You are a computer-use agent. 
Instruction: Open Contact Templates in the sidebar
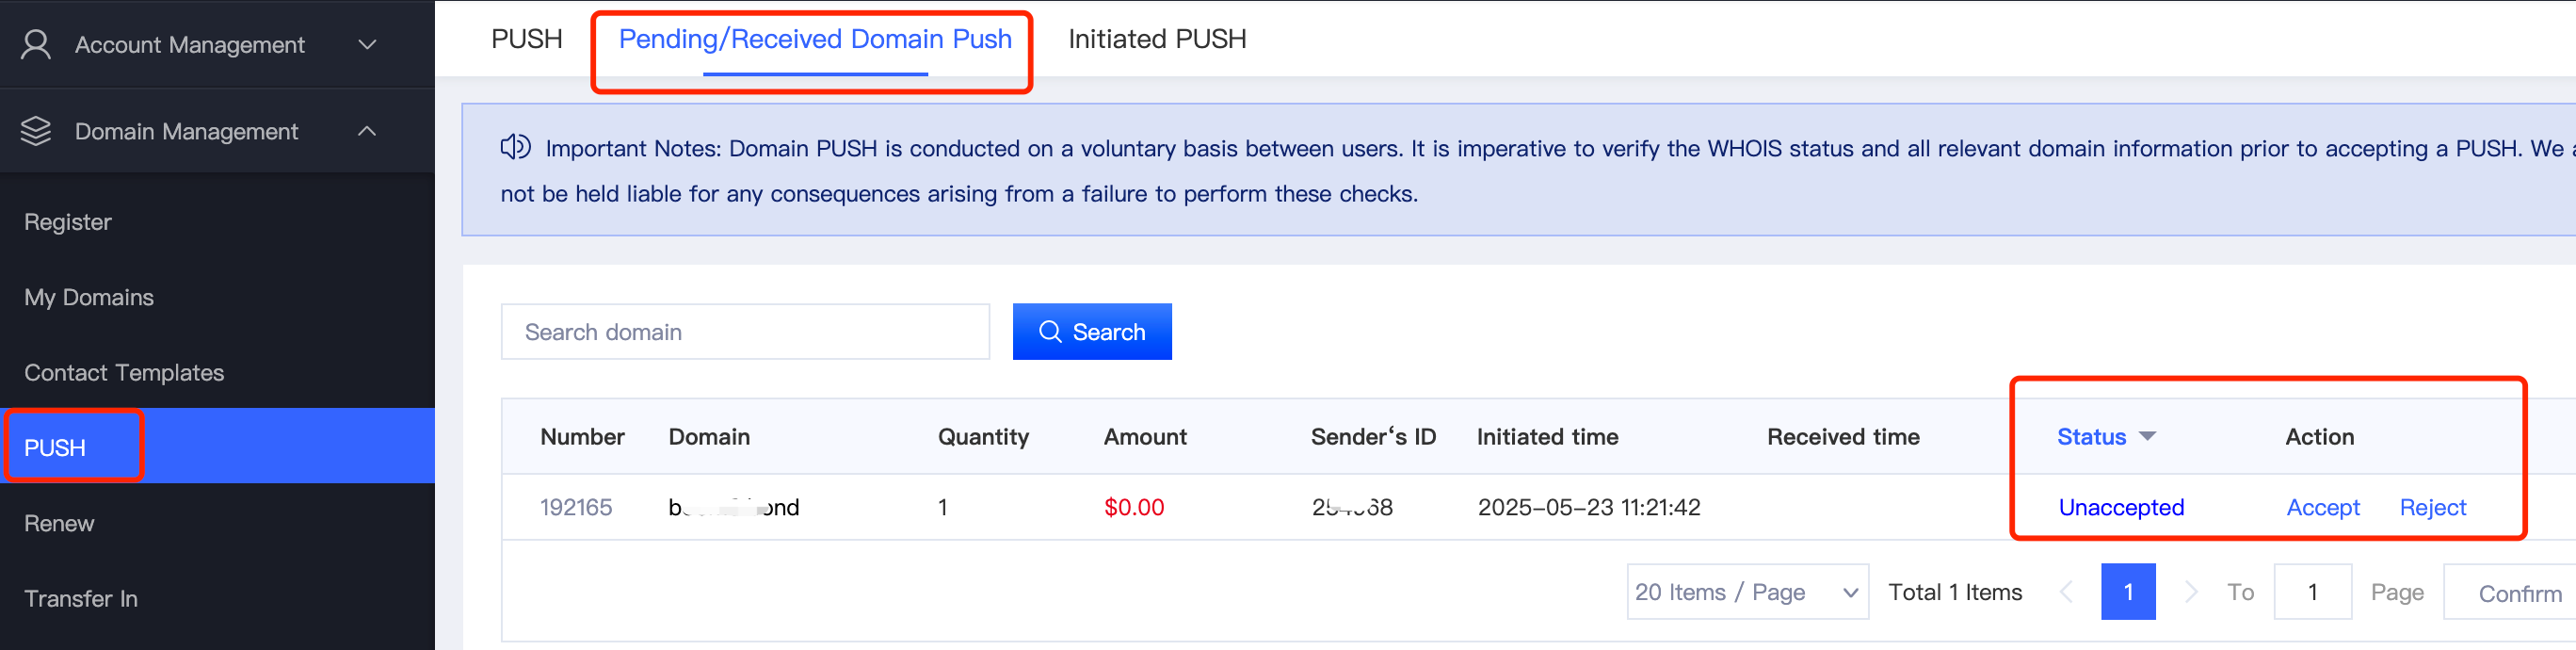click(x=124, y=373)
